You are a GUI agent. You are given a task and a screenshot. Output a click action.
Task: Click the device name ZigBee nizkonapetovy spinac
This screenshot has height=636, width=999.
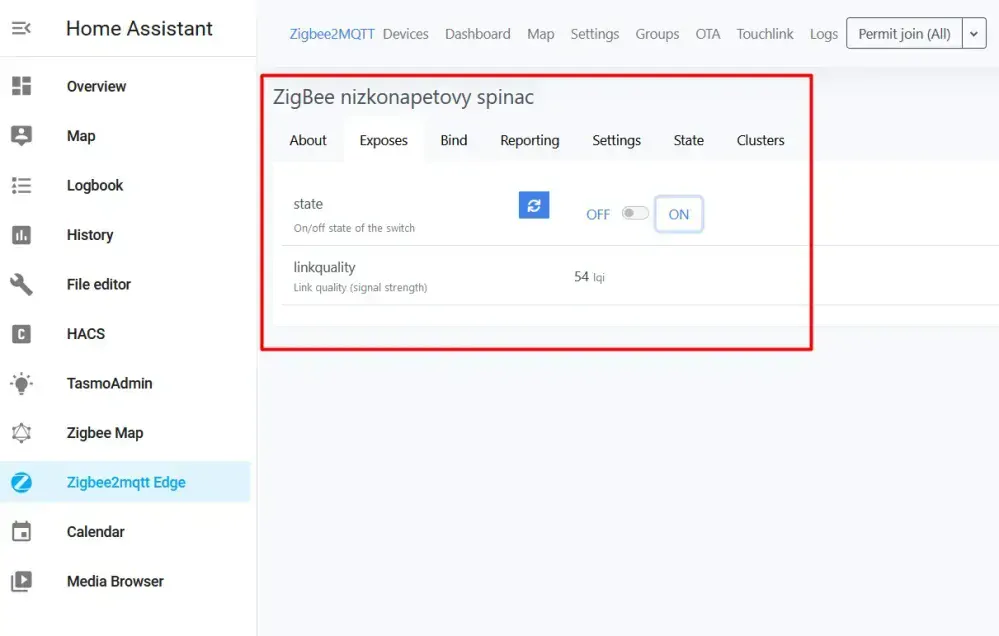point(403,97)
